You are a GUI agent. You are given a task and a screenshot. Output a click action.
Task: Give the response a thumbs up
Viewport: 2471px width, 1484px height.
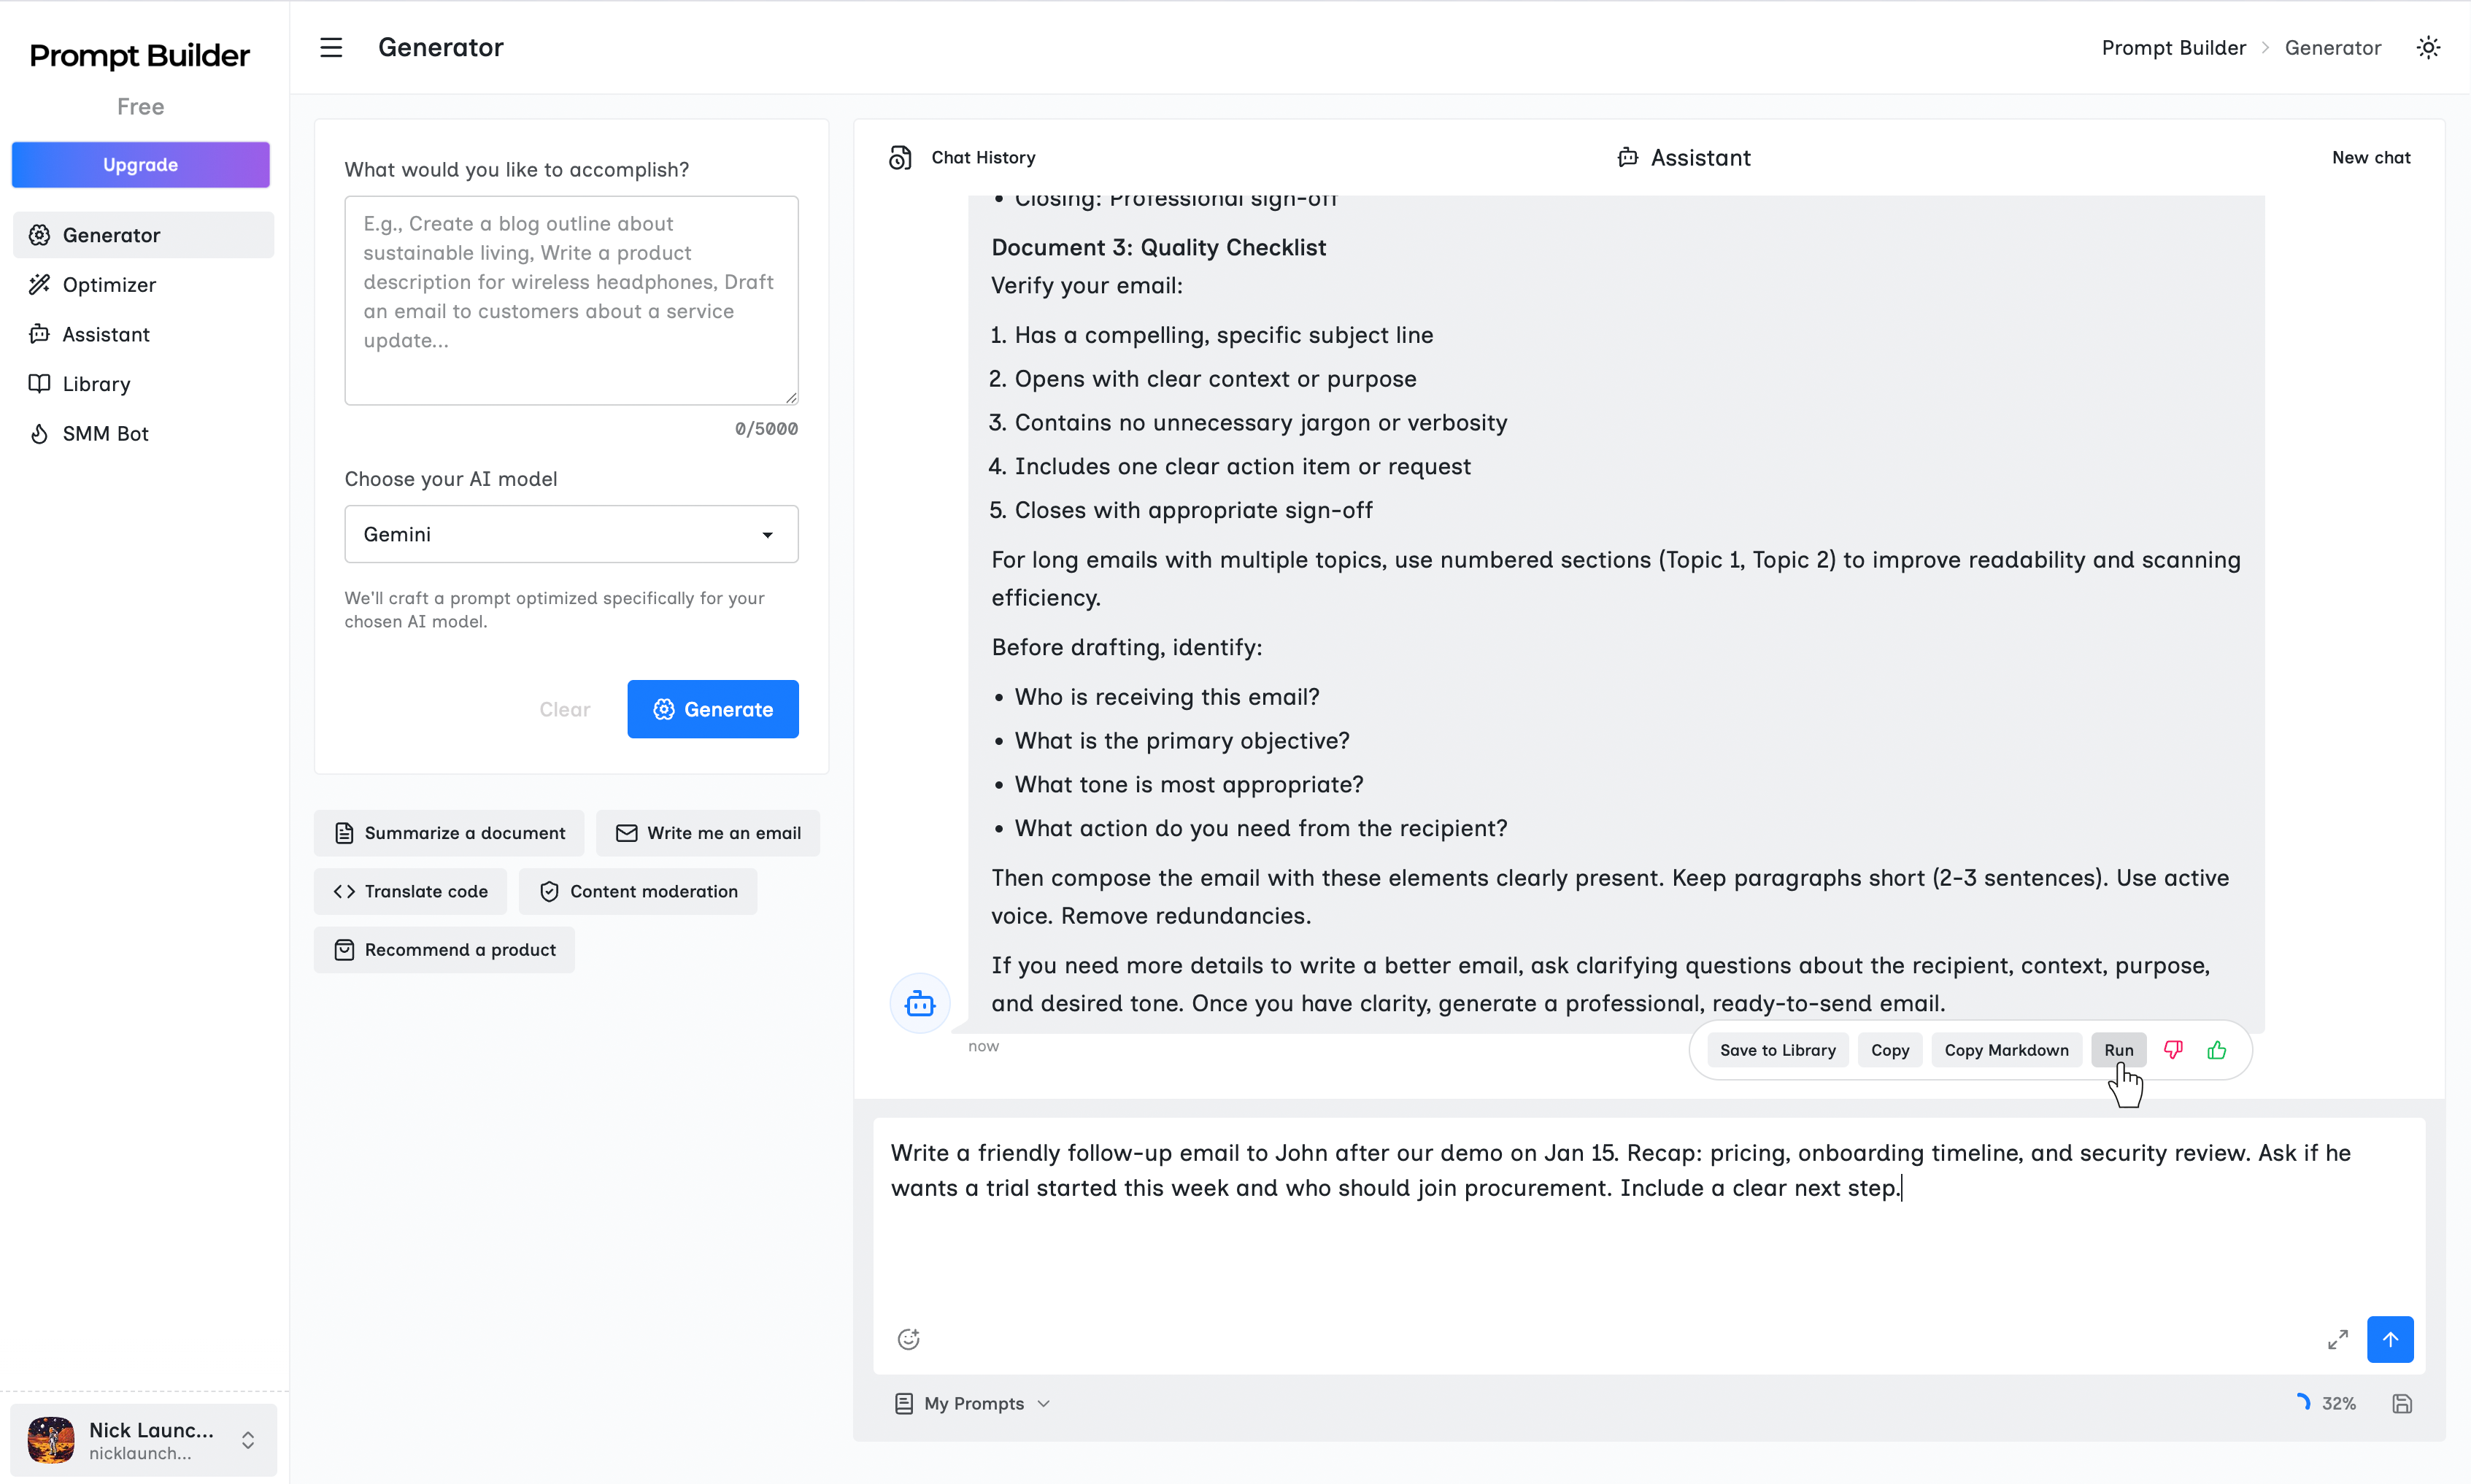click(x=2216, y=1049)
